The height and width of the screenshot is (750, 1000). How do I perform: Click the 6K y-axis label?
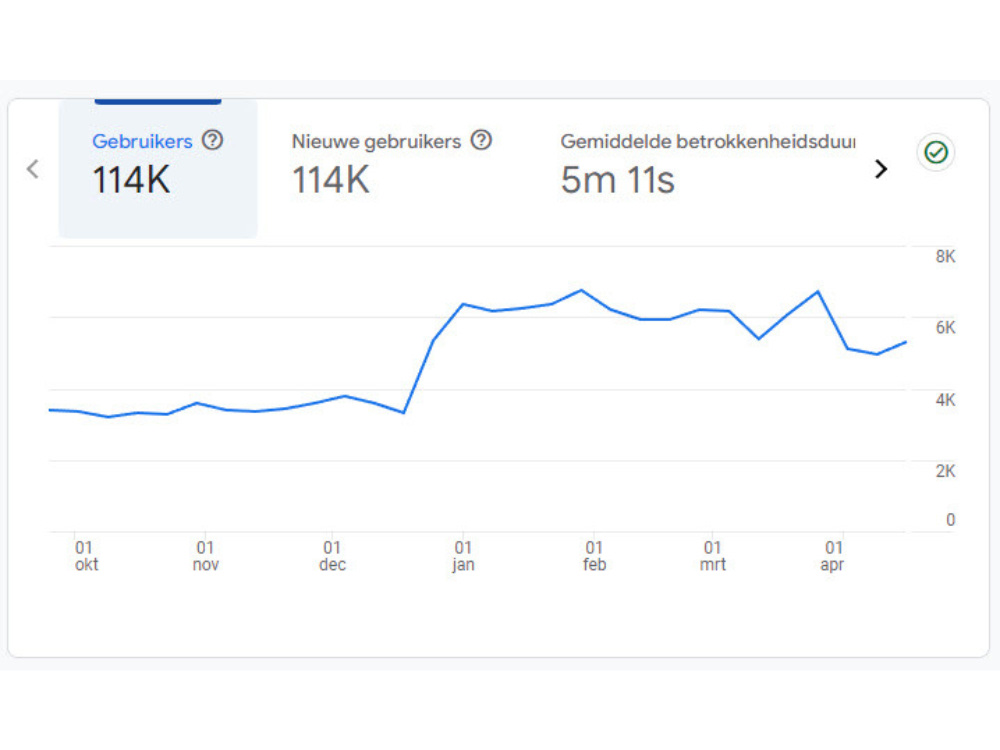pyautogui.click(x=945, y=327)
